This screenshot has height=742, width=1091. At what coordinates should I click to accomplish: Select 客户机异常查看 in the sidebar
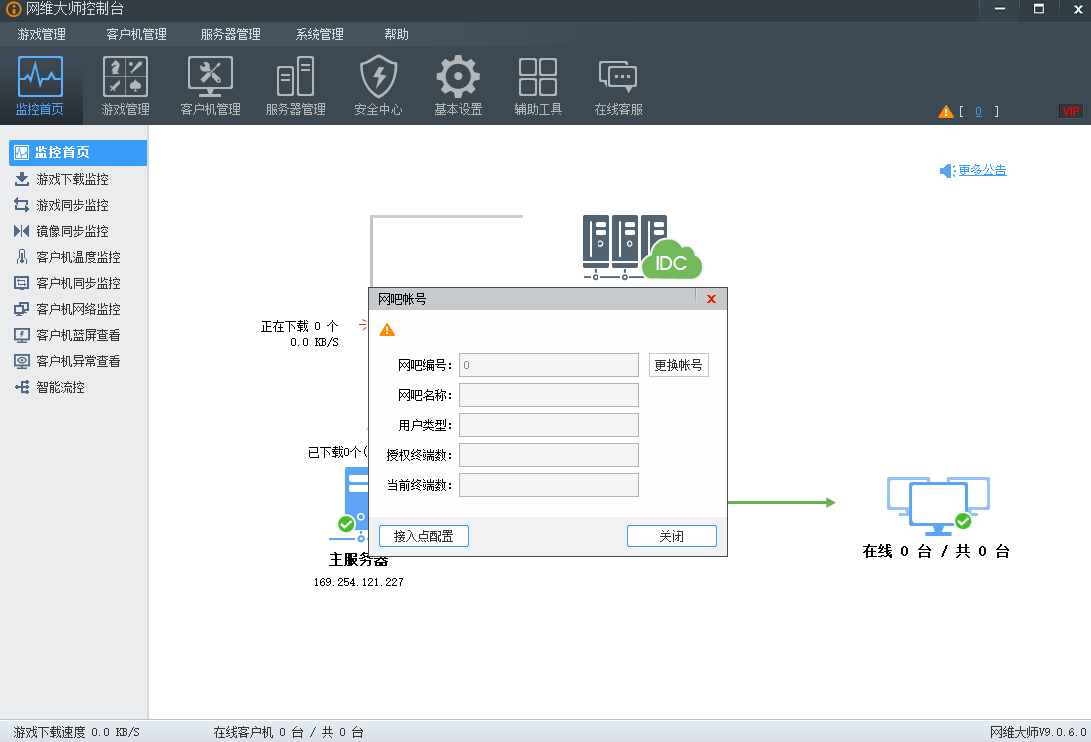(78, 361)
